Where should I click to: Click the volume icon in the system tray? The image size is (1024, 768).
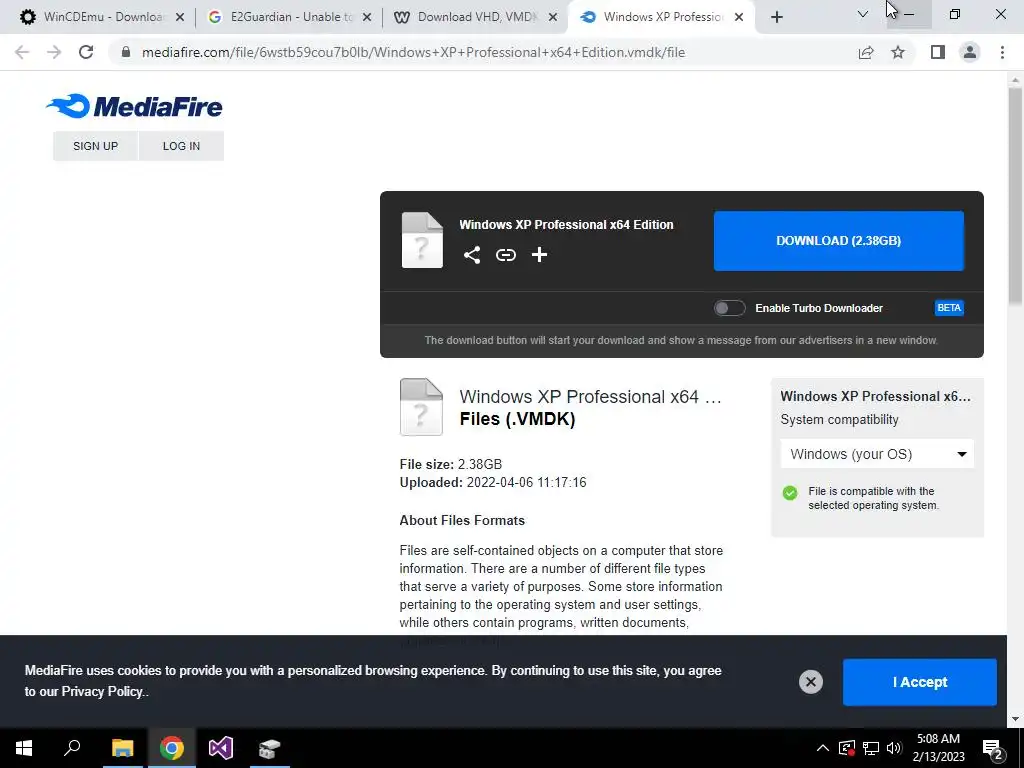[894, 748]
